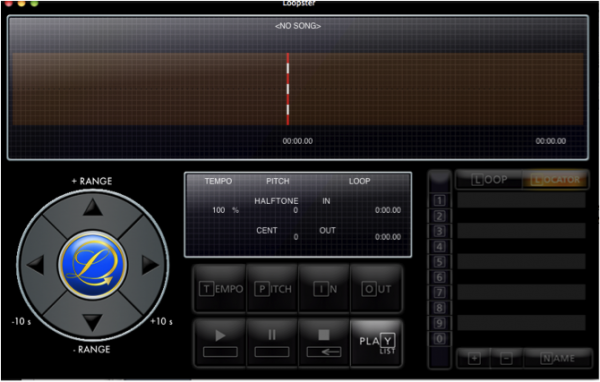Switch to the LOCATOR tab

pos(556,180)
